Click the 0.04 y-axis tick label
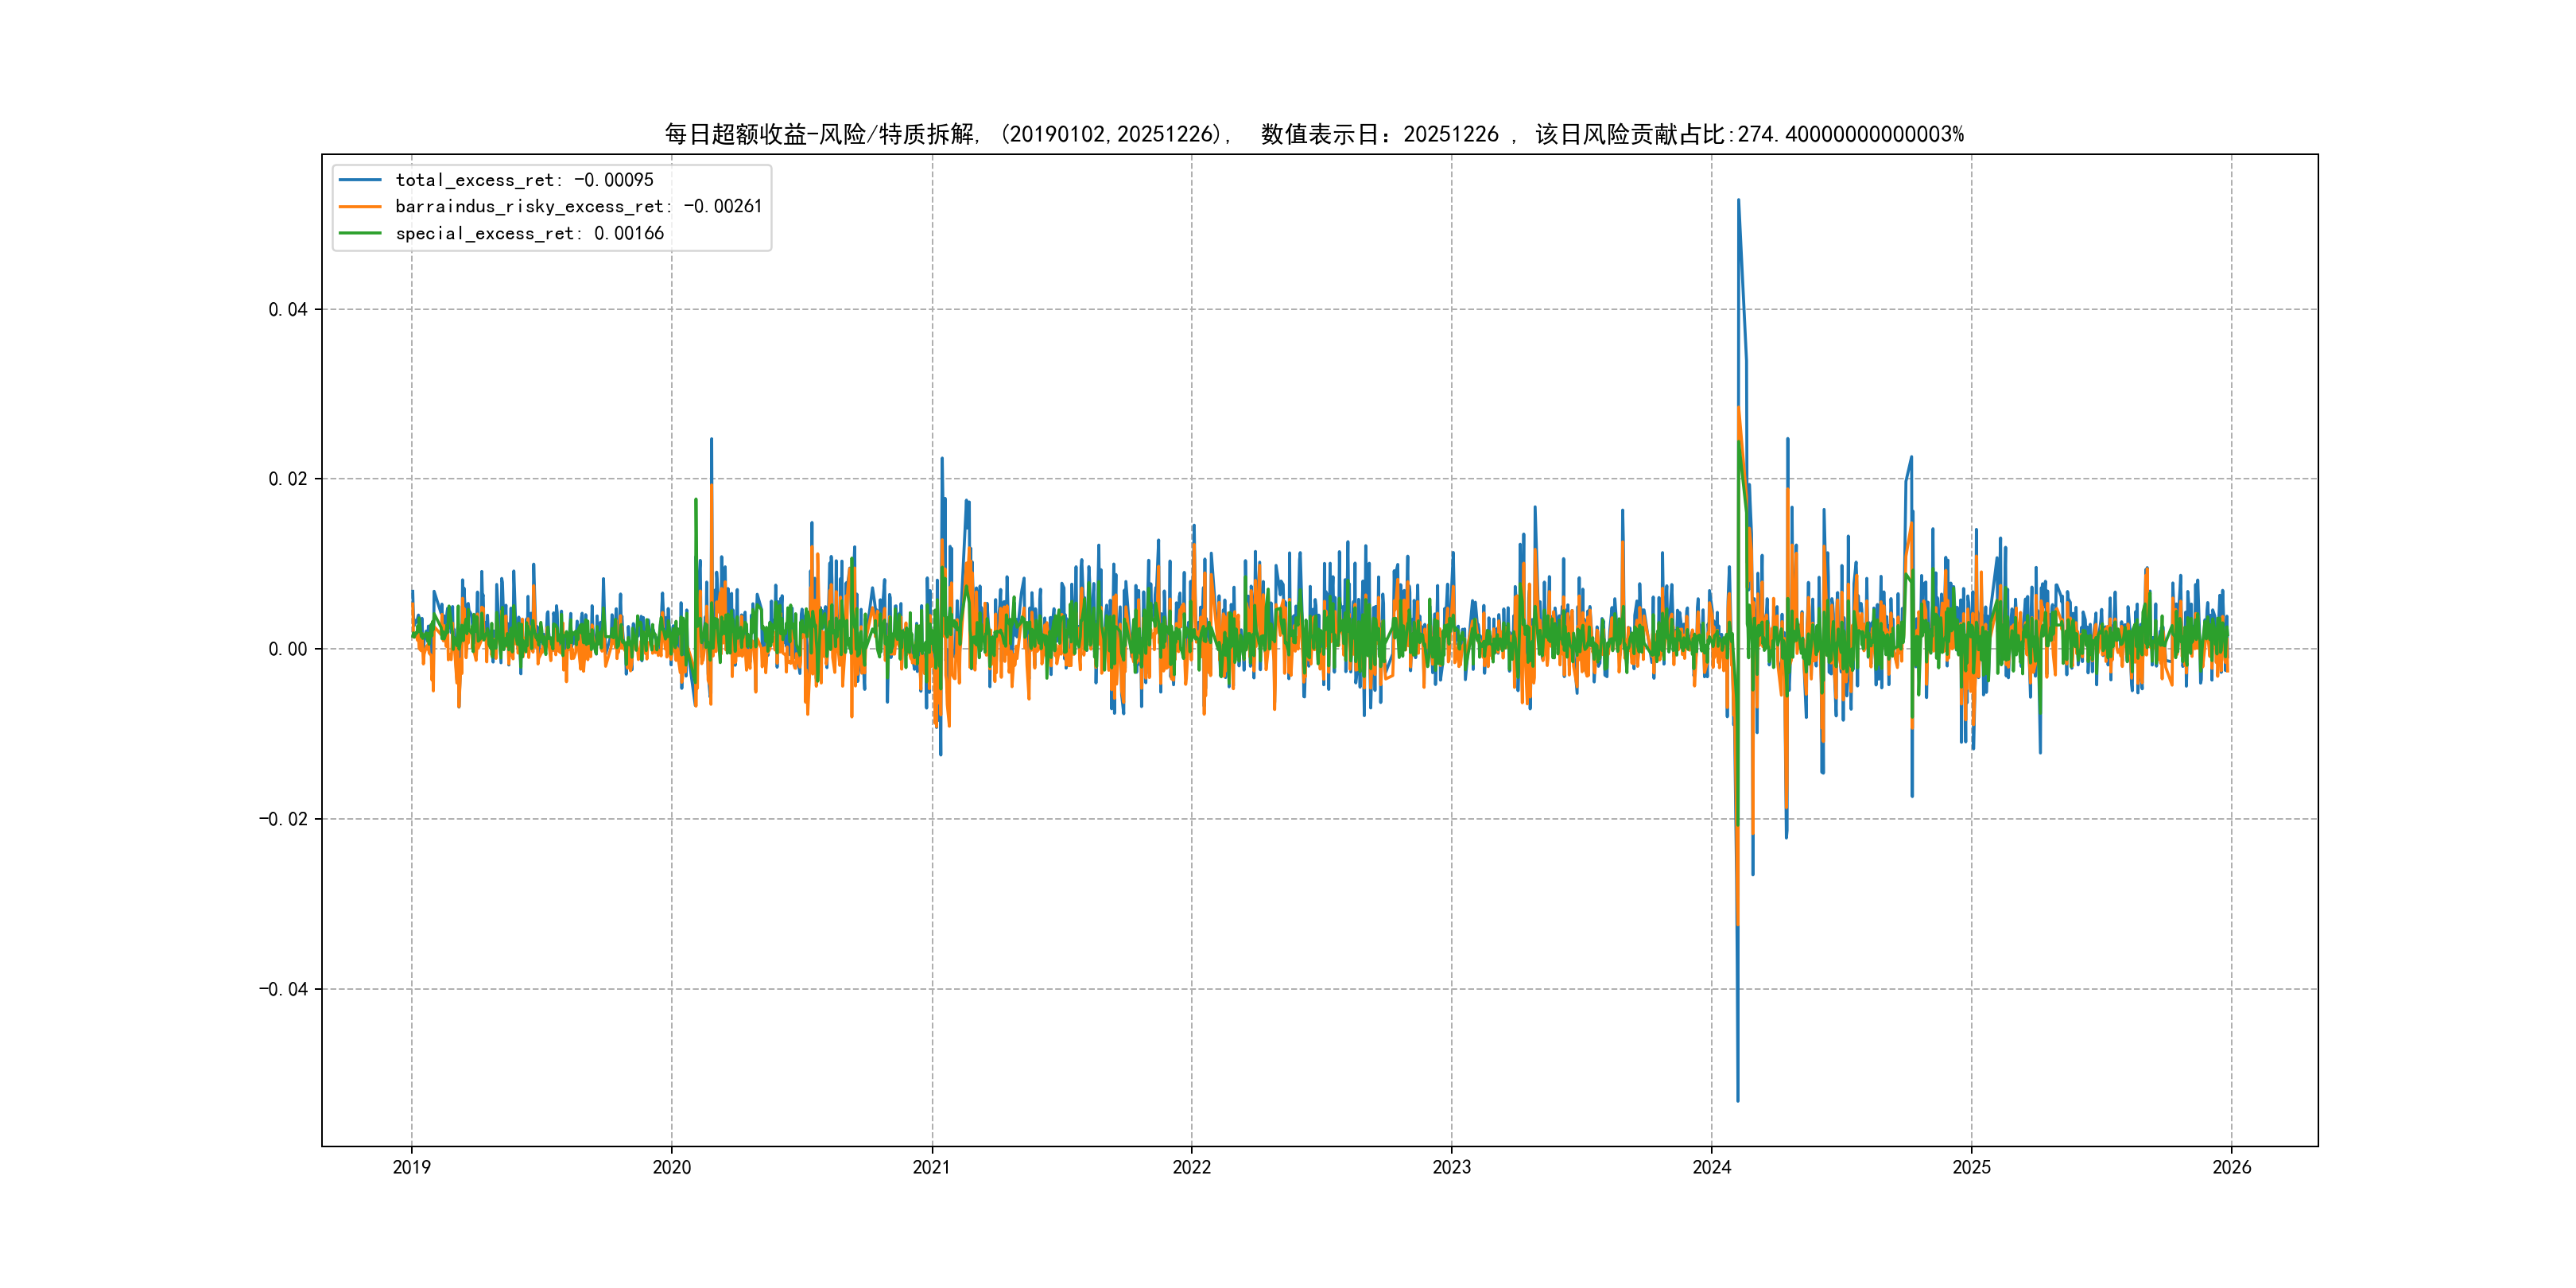This screenshot has width=2576, height=1288. tap(287, 310)
